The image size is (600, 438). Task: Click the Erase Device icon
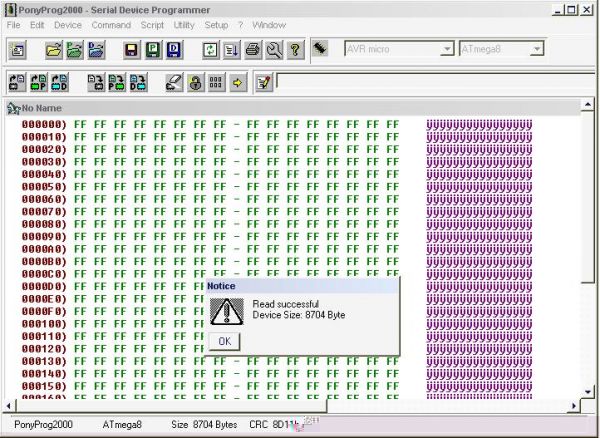pos(173,83)
